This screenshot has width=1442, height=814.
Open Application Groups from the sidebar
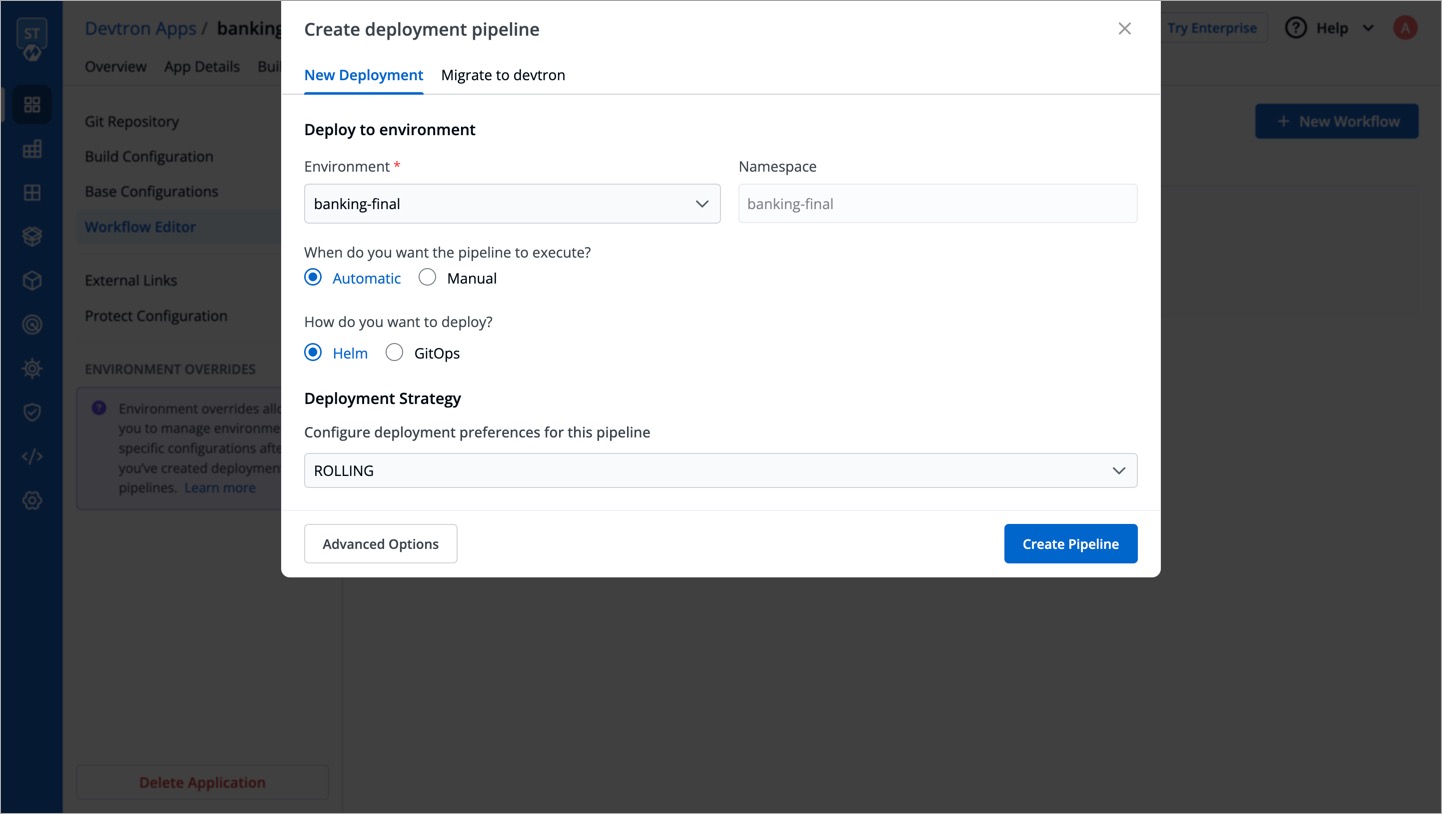tap(32, 191)
